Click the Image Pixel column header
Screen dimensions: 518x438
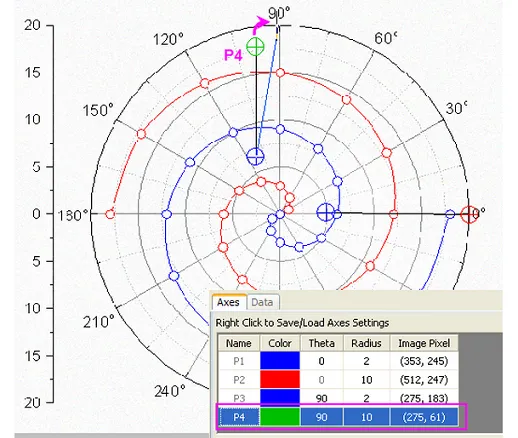coord(424,343)
